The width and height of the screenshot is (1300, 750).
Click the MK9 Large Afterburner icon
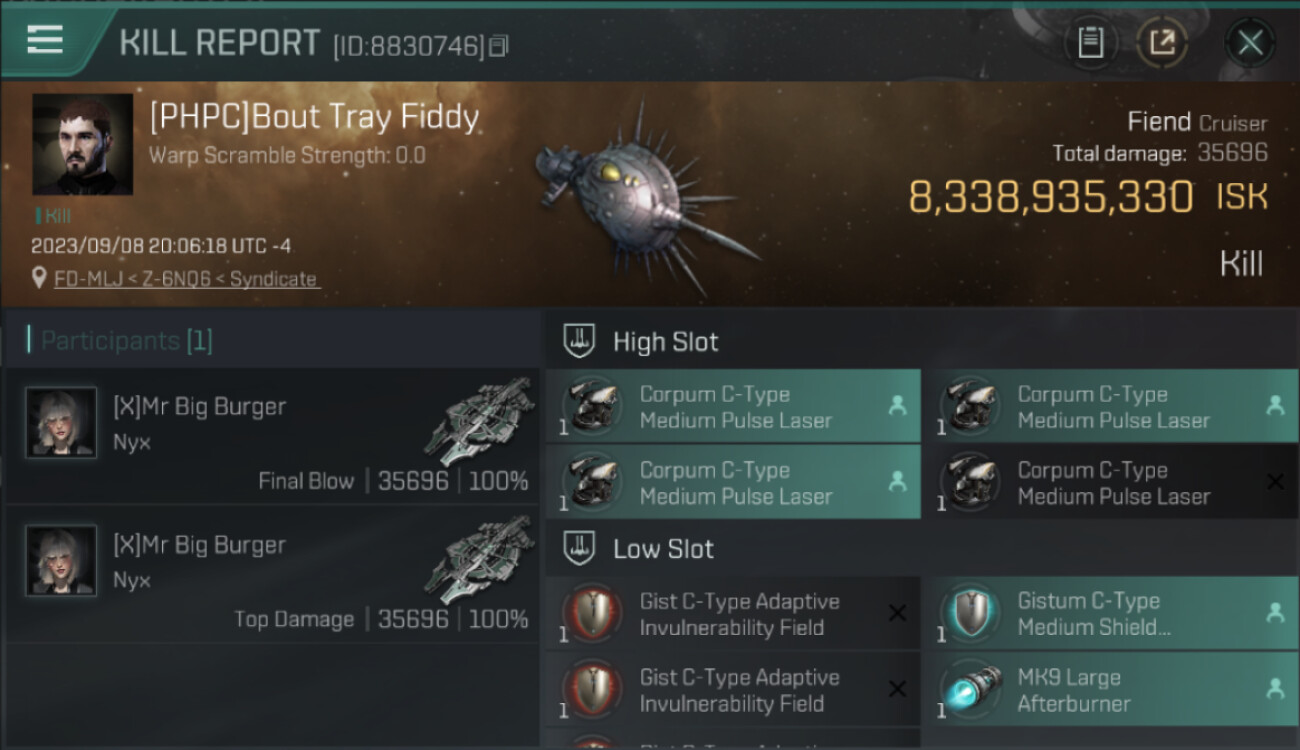click(970, 689)
